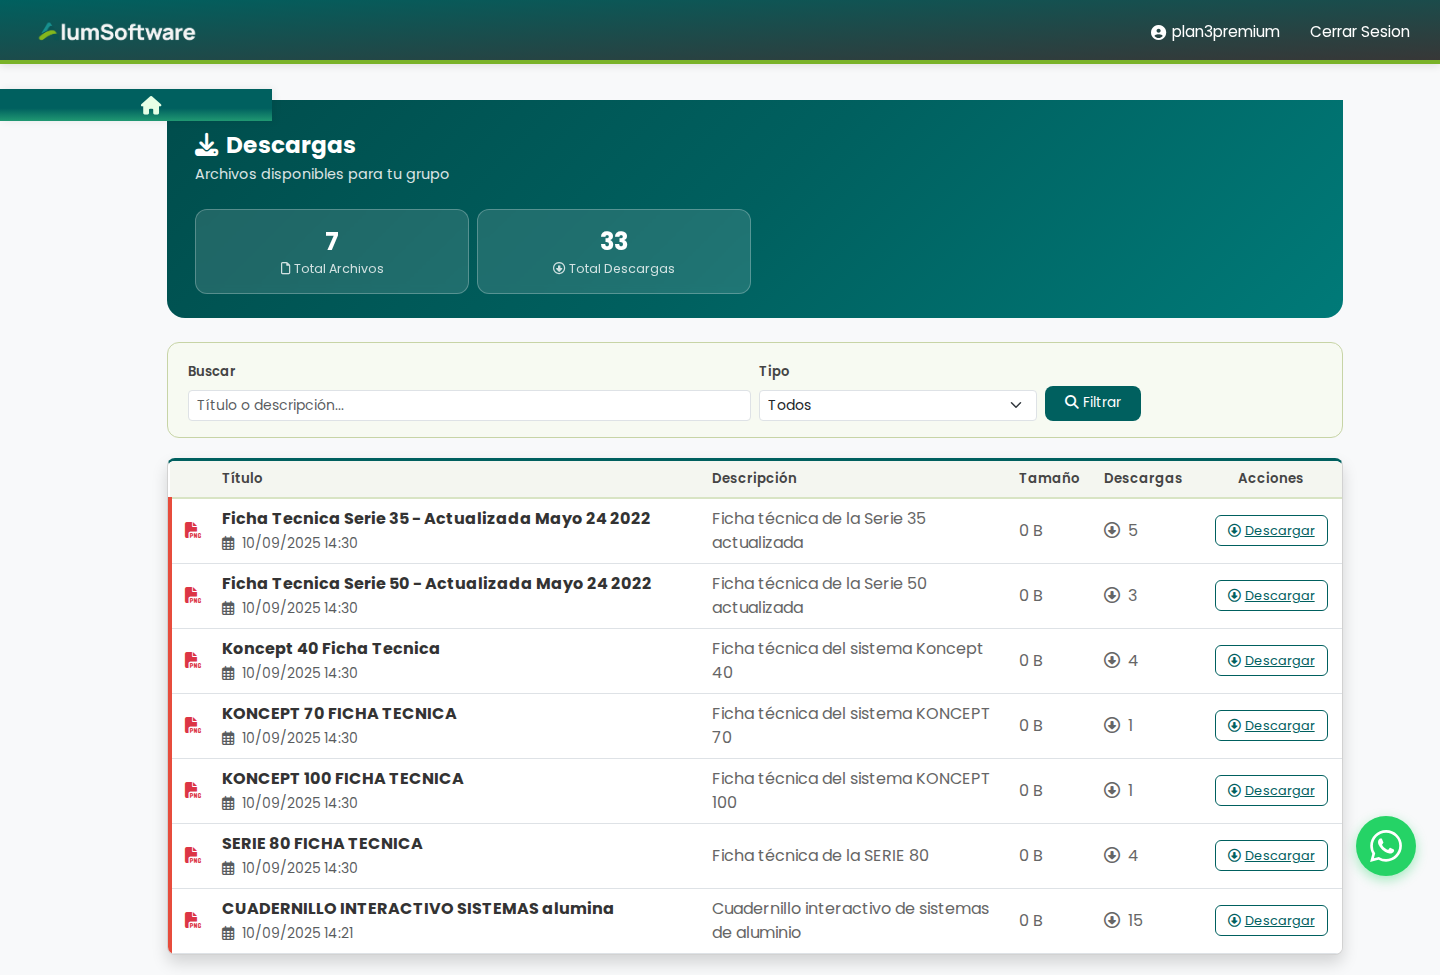
Task: Click calendar icon under KONCEPT 70 FICHA TECNICA
Action: tap(228, 738)
